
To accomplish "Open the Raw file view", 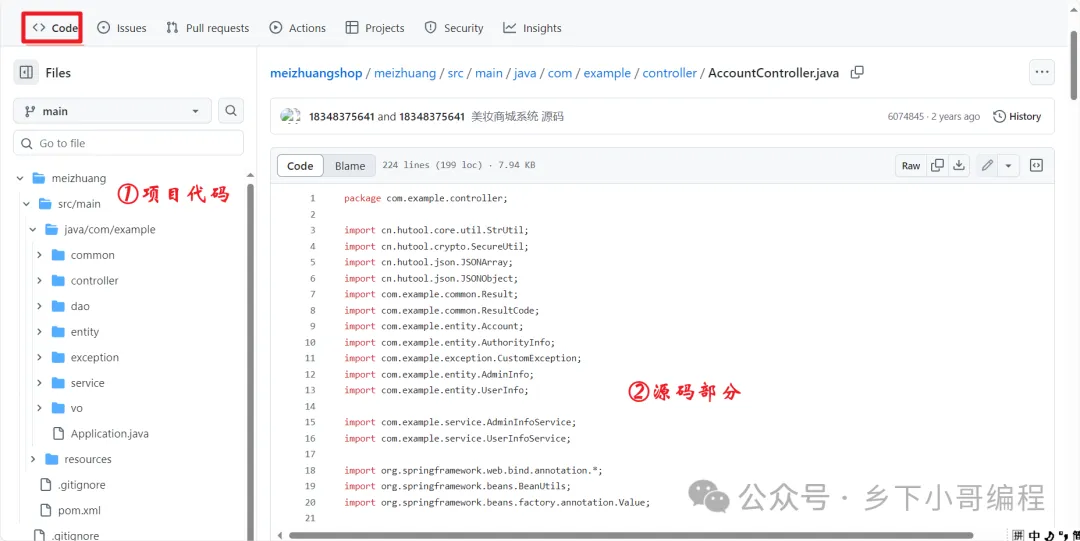I will (x=911, y=165).
